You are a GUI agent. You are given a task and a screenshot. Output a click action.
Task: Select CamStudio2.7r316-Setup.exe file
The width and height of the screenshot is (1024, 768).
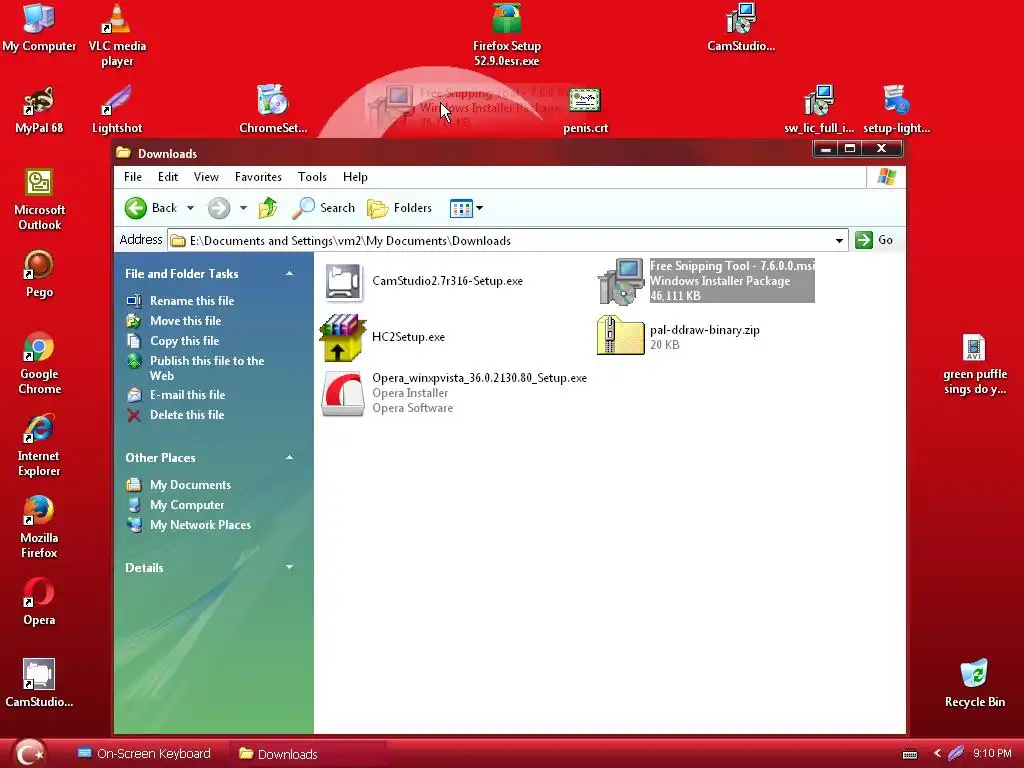(423, 281)
